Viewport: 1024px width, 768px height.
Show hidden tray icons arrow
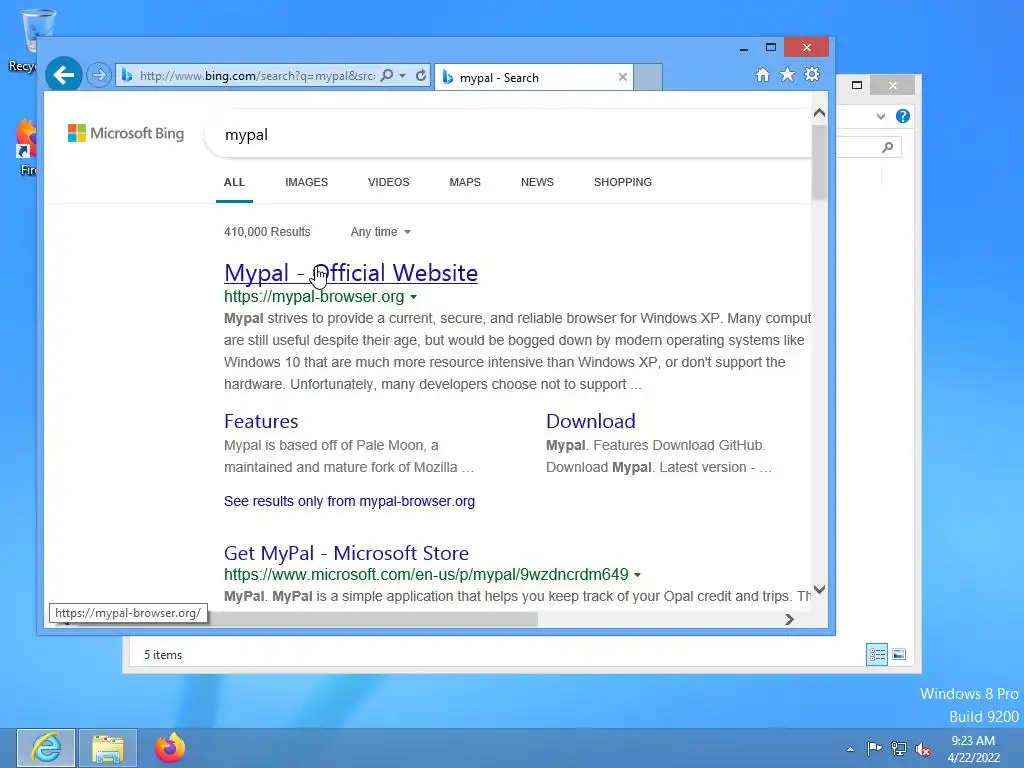[x=850, y=749]
